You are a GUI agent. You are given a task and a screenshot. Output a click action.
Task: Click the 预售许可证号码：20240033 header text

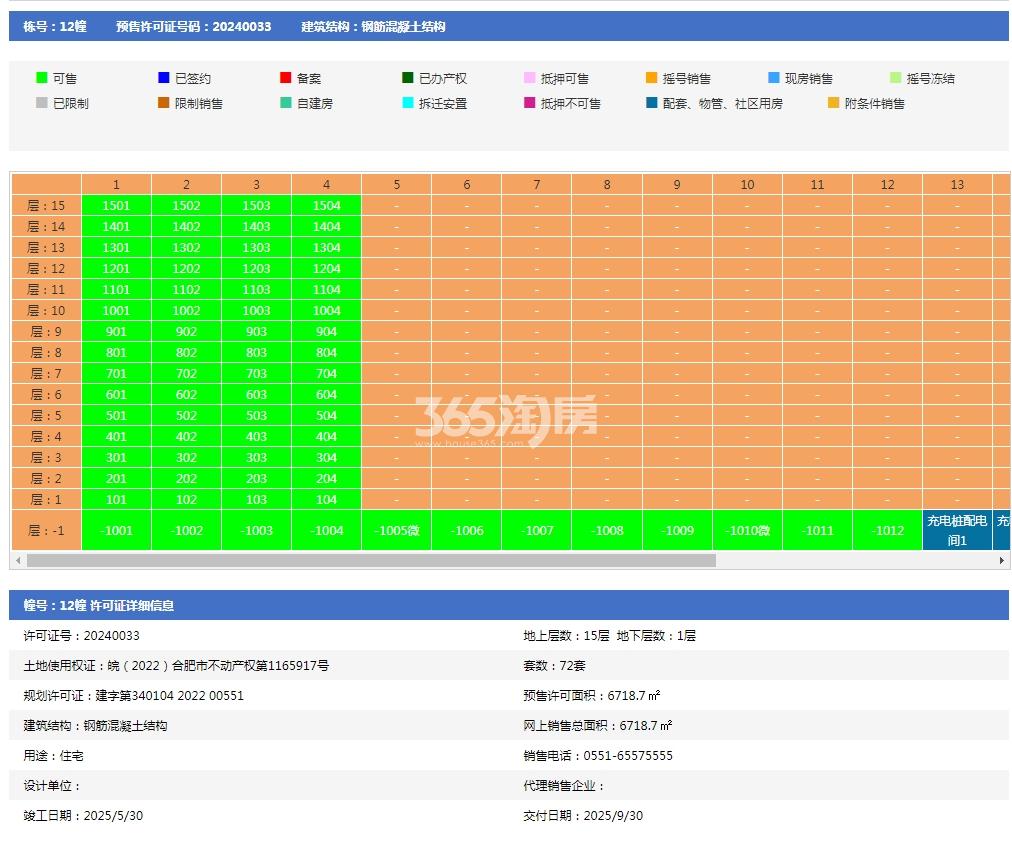pos(194,26)
